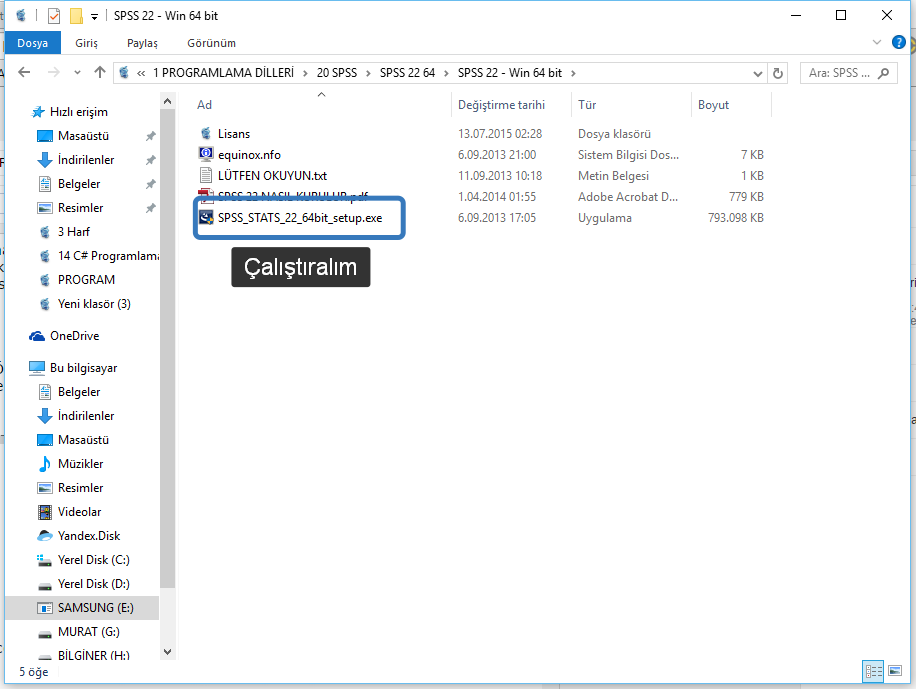Click the Uygulama type cell
Screen dimensions: 916x689
[605, 218]
